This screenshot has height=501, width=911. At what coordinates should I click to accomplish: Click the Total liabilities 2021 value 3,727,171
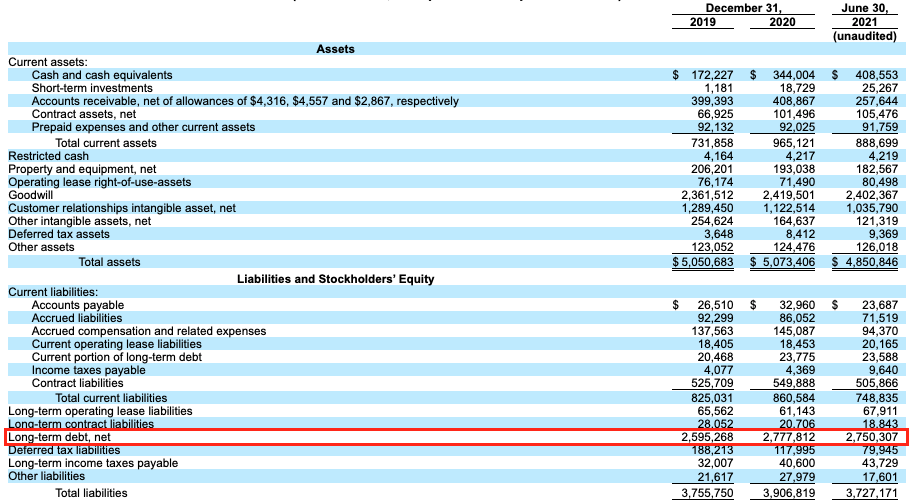867,493
